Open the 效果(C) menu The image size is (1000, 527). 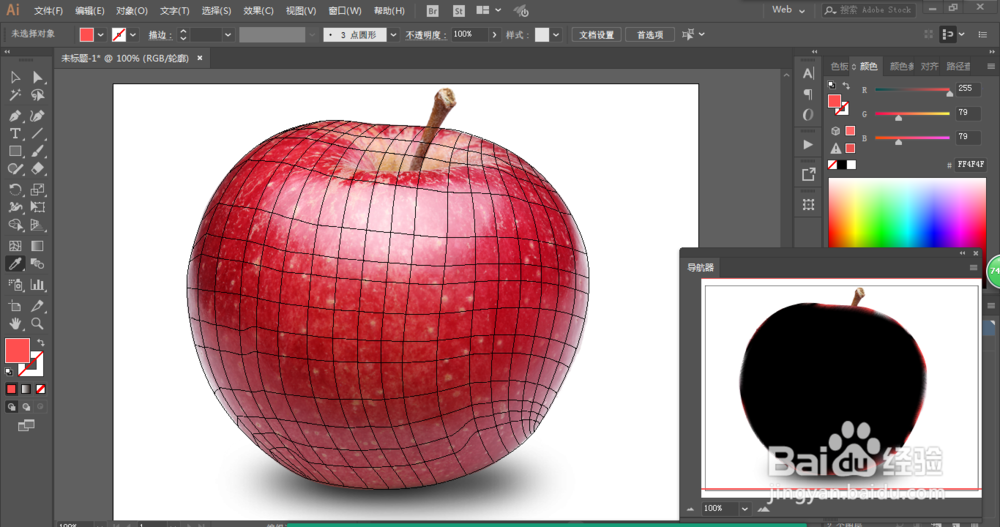[x=258, y=11]
